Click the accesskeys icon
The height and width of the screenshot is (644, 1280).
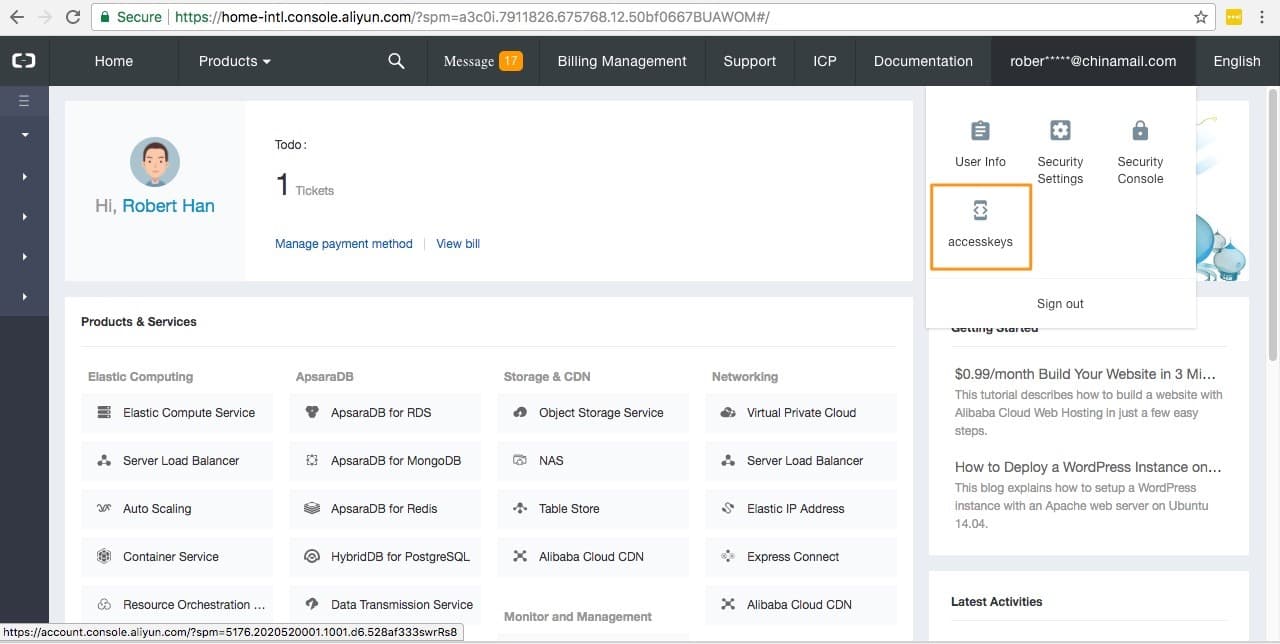coord(980,210)
